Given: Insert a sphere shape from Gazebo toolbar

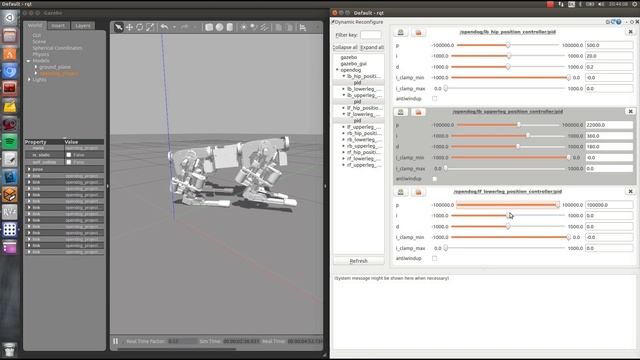Looking at the screenshot, I should pos(220,27).
